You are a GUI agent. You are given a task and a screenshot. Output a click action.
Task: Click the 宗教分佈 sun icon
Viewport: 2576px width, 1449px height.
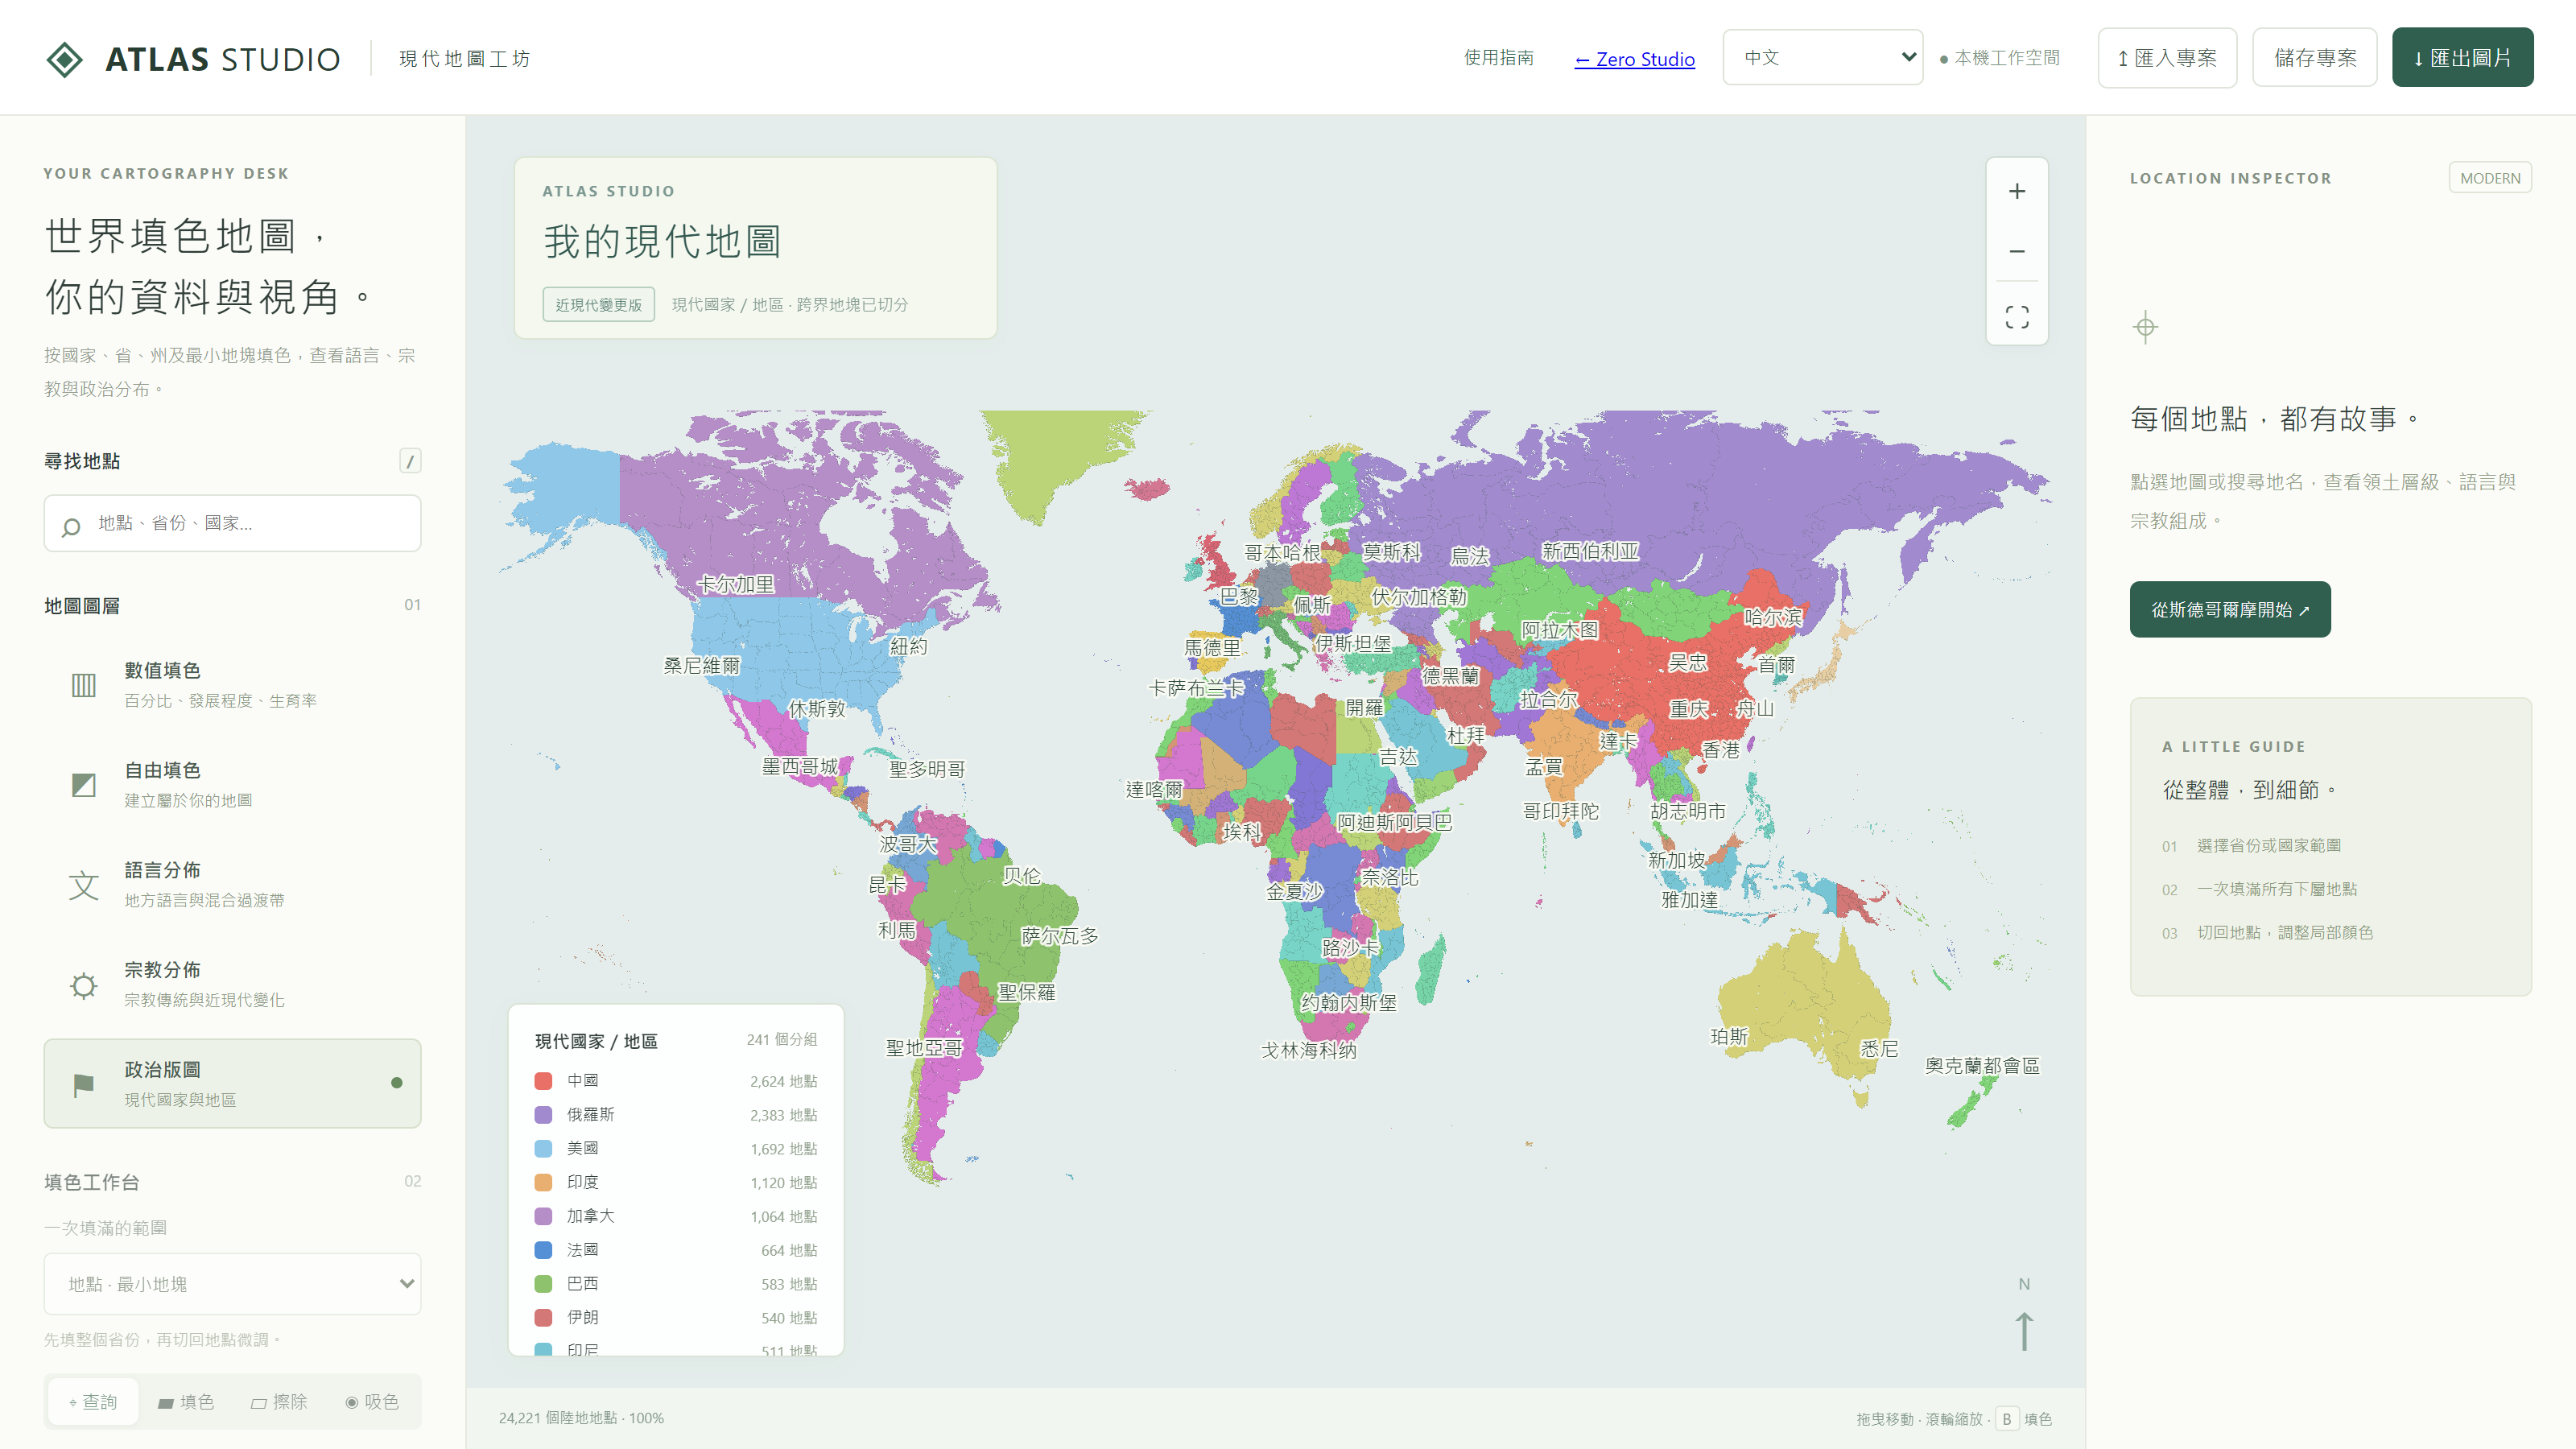[x=84, y=985]
